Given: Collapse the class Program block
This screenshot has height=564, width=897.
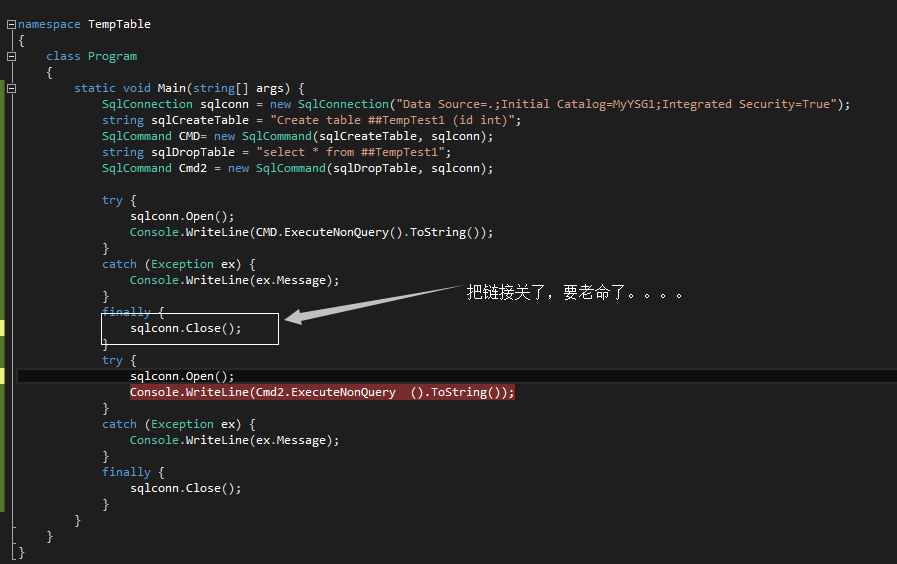Looking at the screenshot, I should pyautogui.click(x=11, y=57).
